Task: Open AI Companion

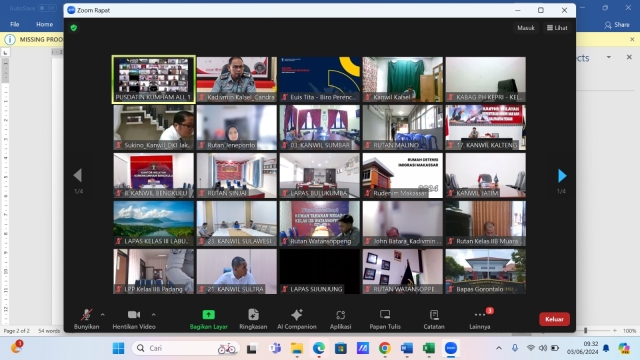Action: coord(297,319)
